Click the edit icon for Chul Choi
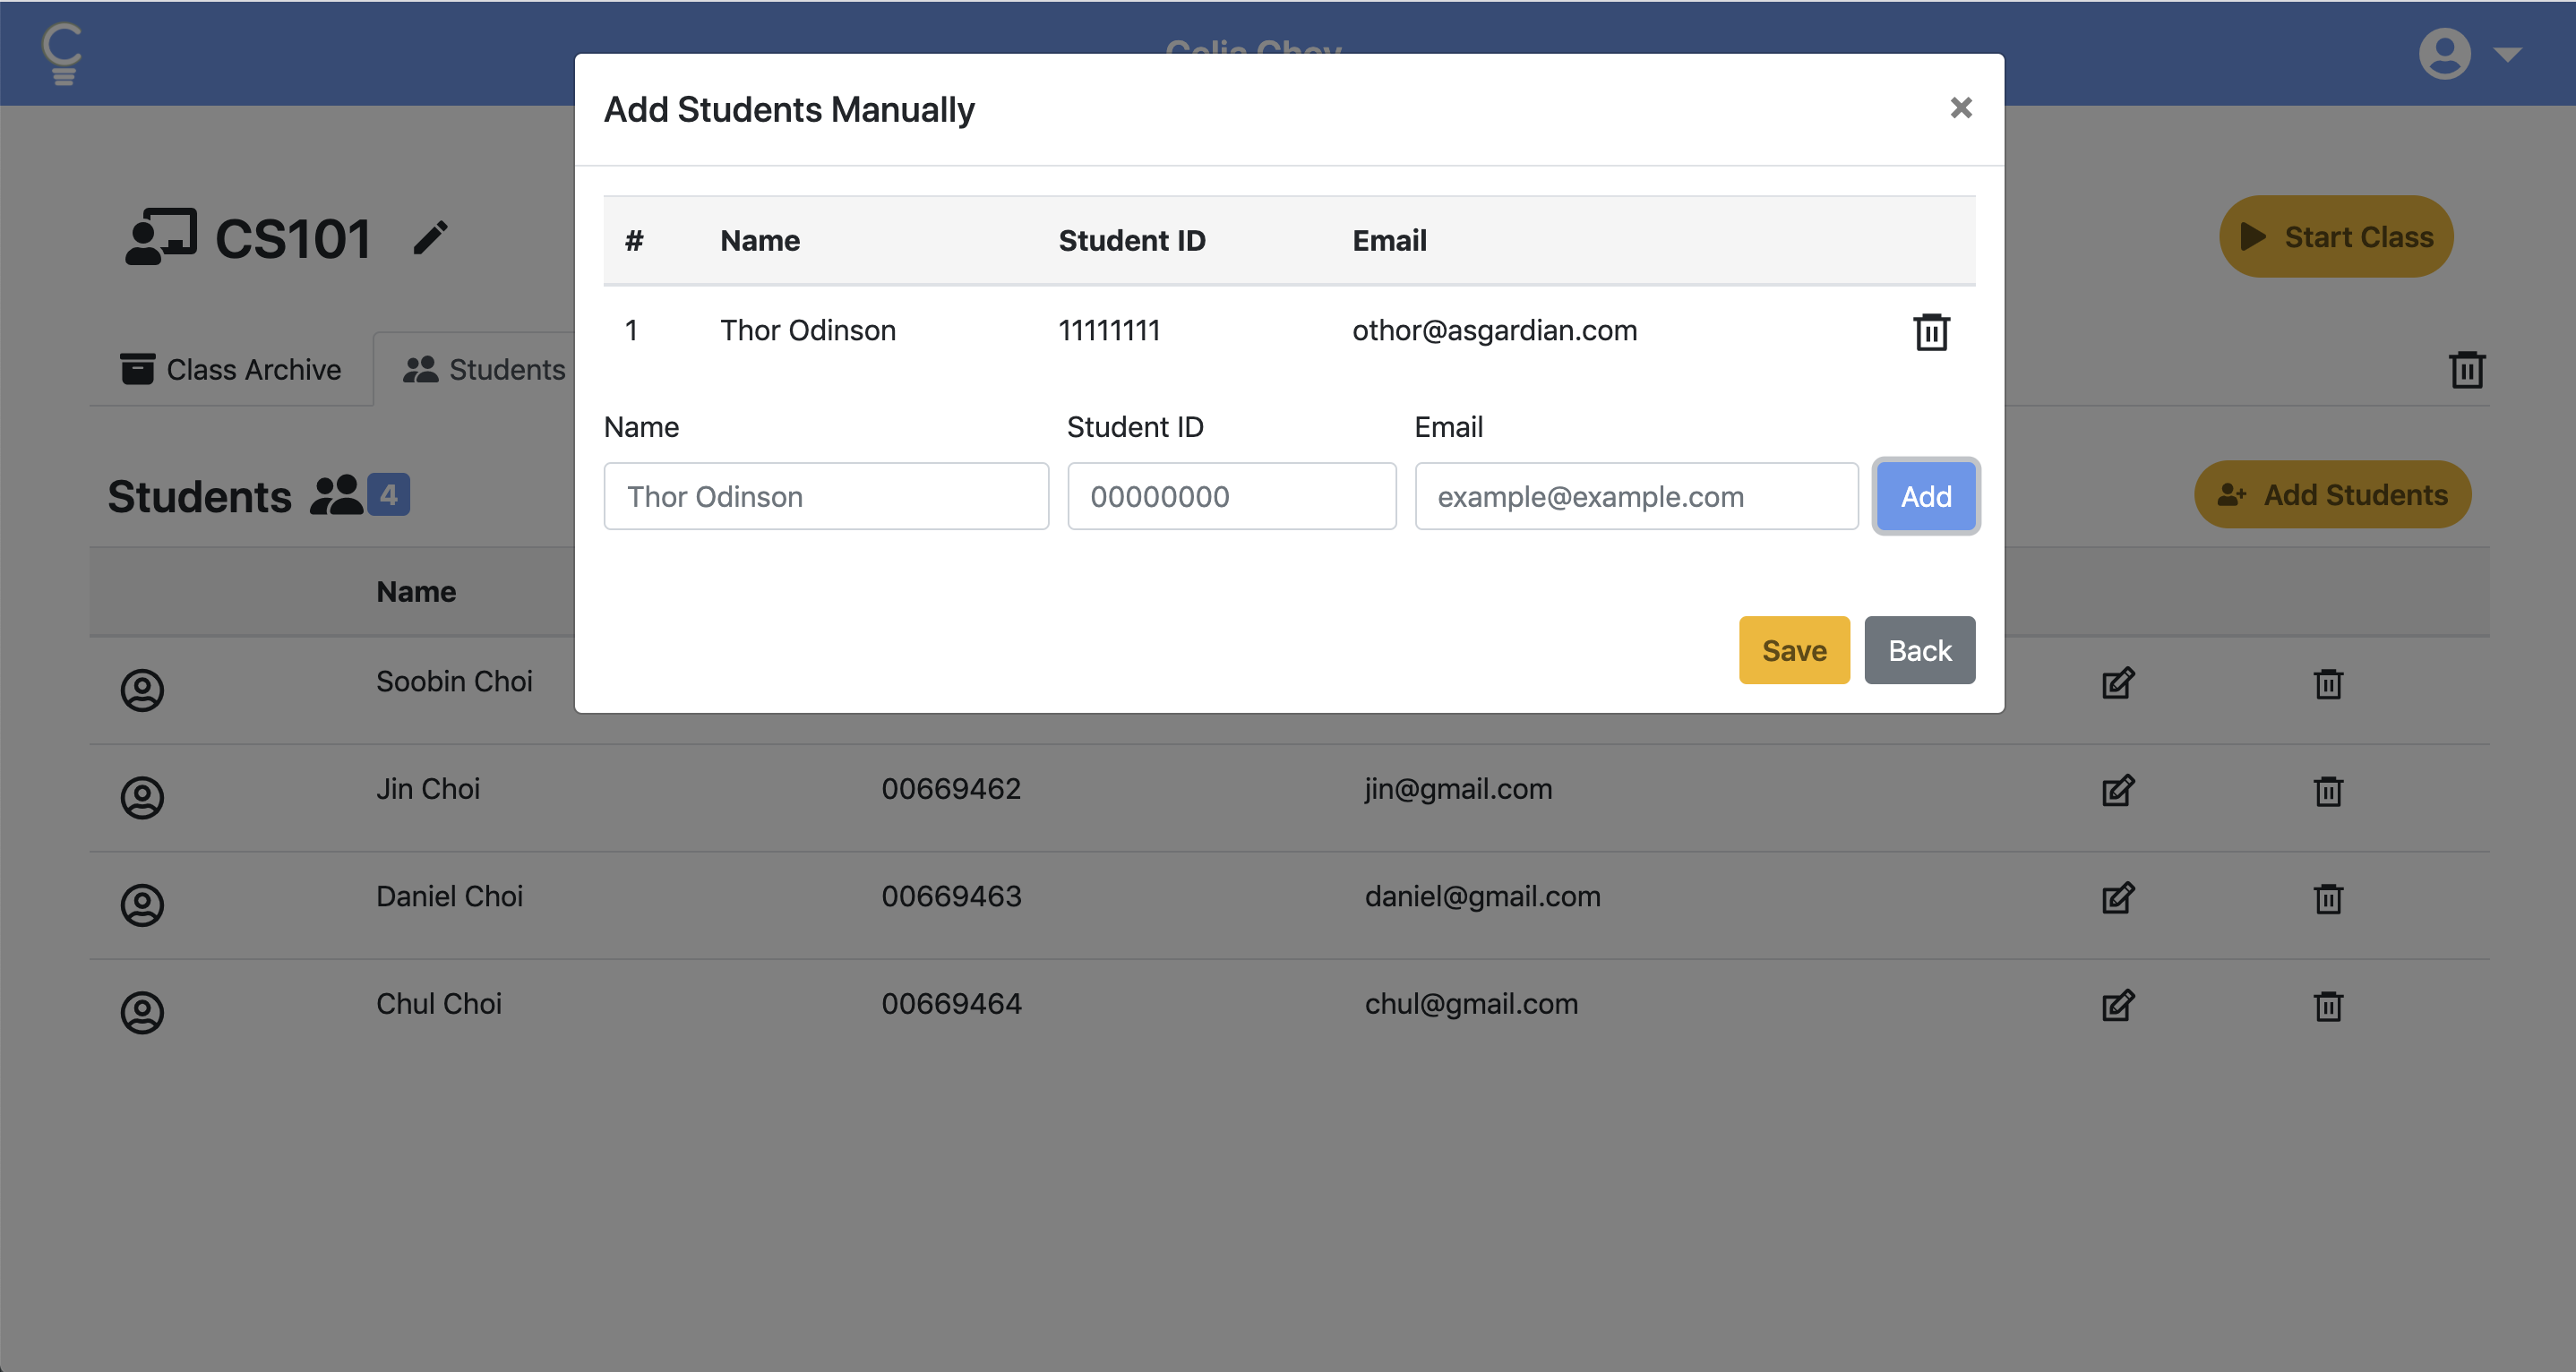This screenshot has width=2576, height=1372. pos(2117,1006)
